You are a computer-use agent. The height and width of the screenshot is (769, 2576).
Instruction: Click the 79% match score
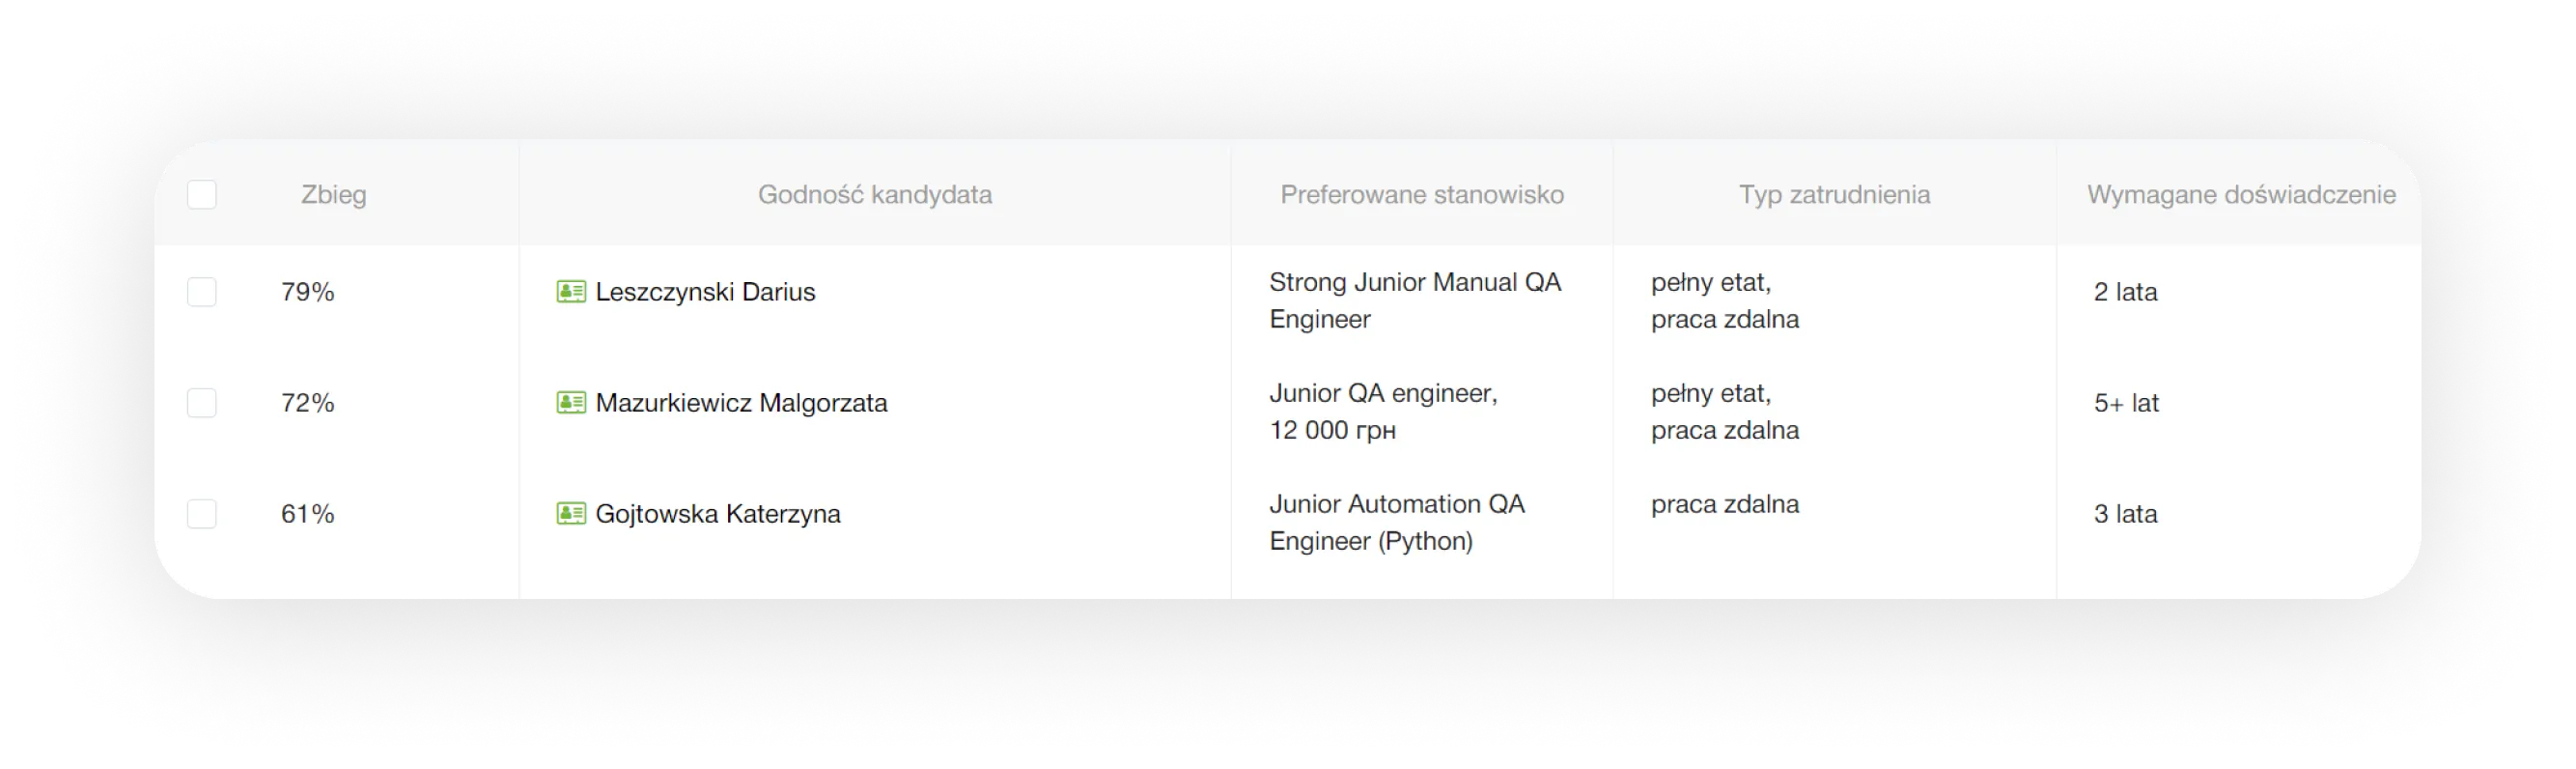point(308,292)
